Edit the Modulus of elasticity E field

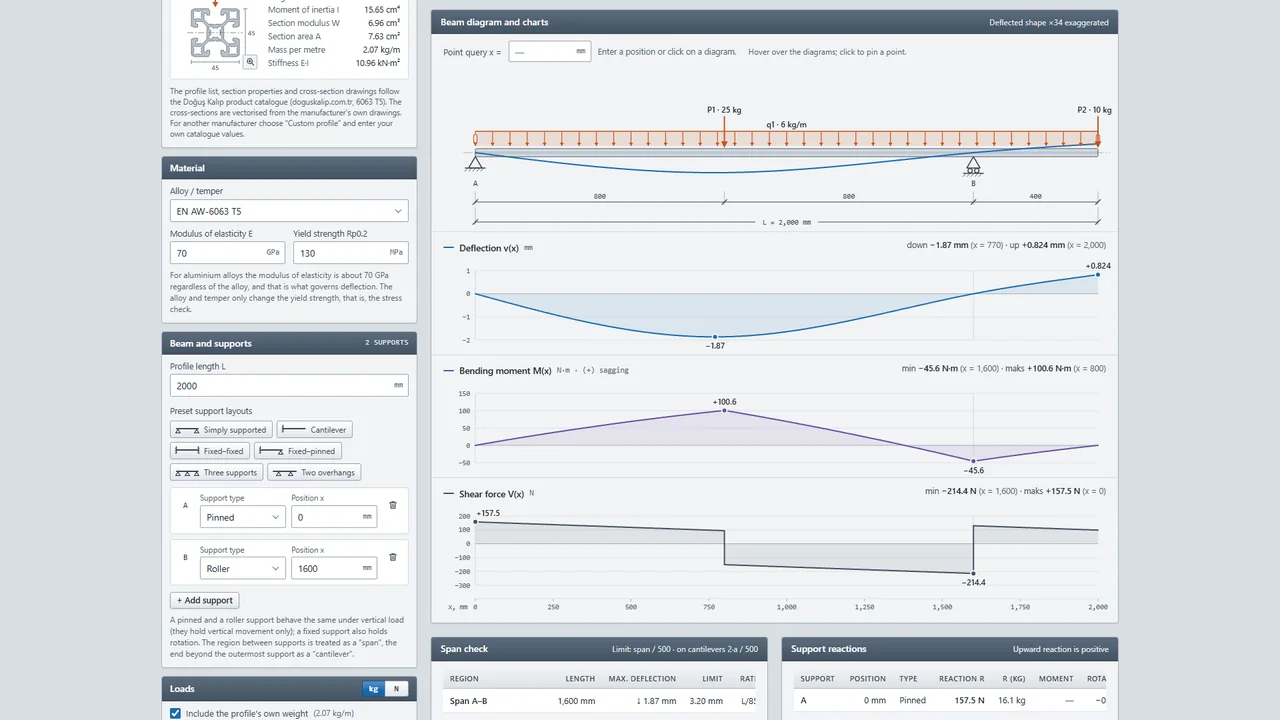click(x=228, y=253)
